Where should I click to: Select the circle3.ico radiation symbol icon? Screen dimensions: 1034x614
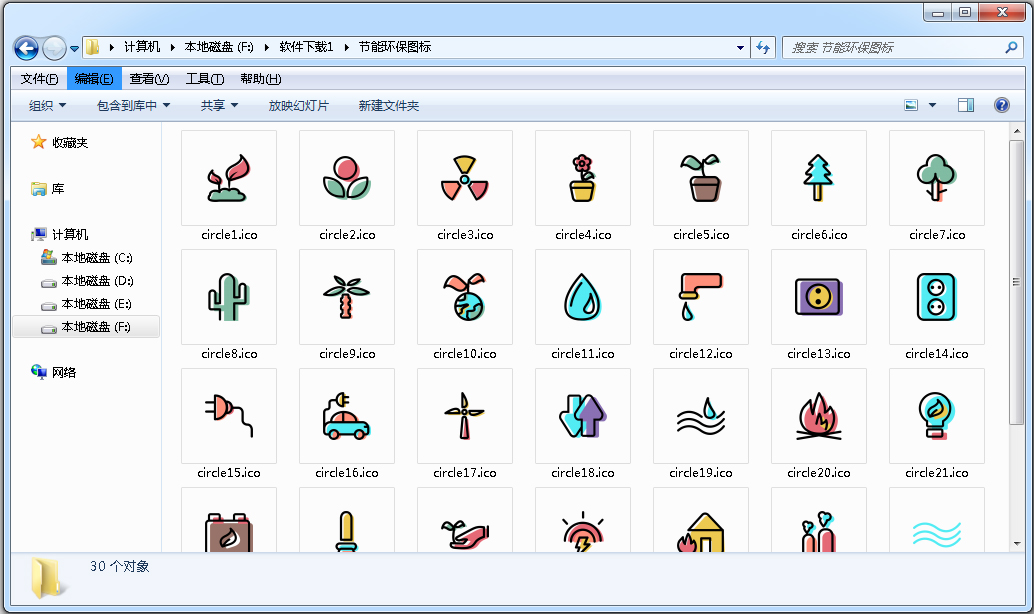tap(464, 178)
